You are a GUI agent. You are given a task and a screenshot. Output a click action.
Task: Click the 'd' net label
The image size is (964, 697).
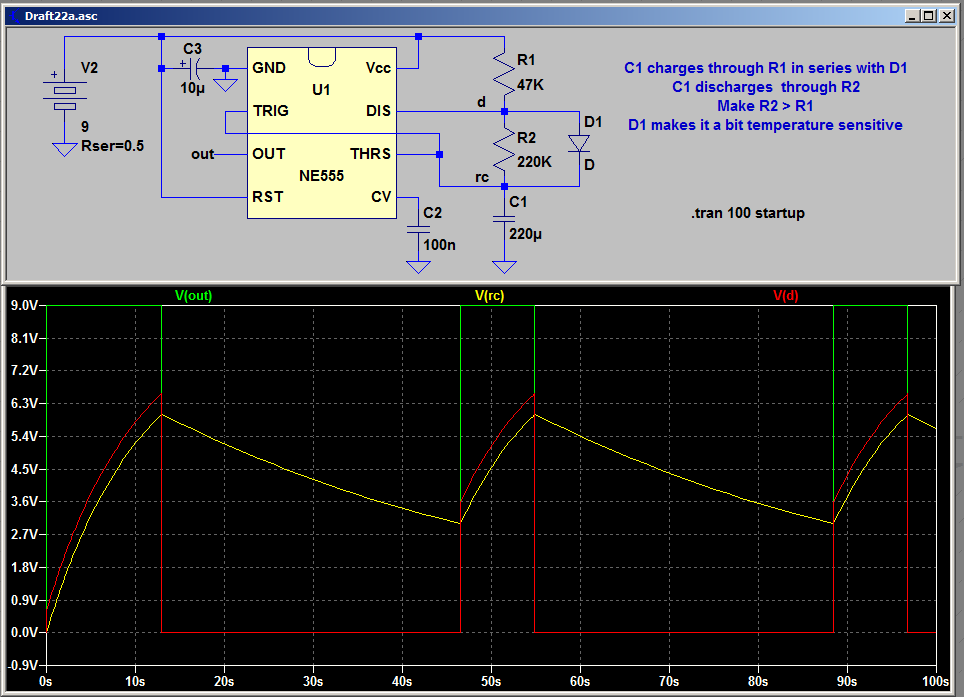tap(481, 102)
